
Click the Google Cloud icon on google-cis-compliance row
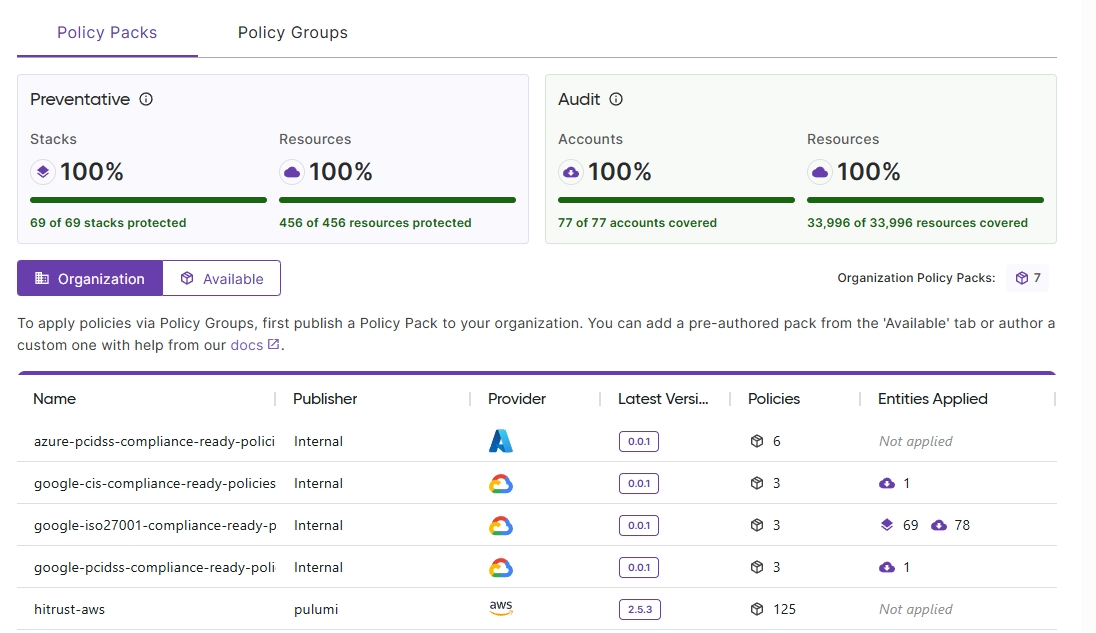tap(500, 483)
